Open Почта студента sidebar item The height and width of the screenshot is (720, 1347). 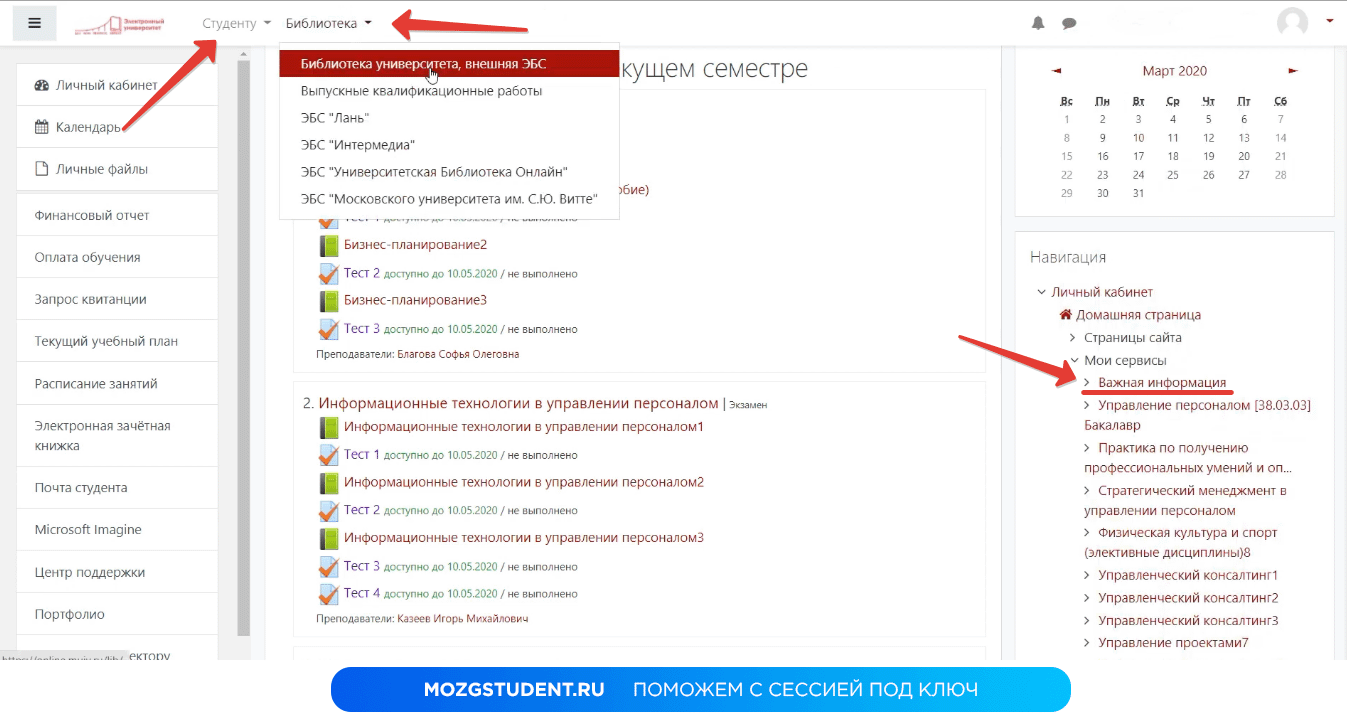pyautogui.click(x=118, y=488)
